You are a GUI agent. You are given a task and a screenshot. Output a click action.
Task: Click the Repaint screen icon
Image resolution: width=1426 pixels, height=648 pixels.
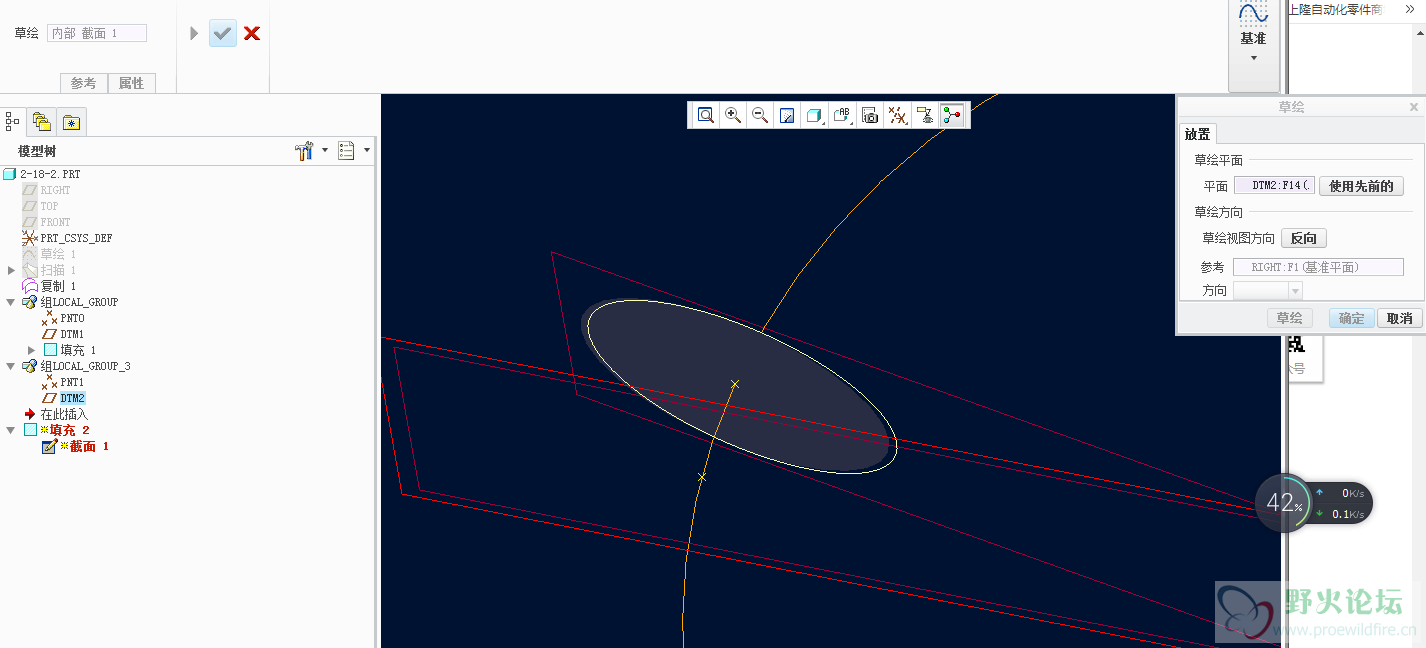[x=787, y=115]
